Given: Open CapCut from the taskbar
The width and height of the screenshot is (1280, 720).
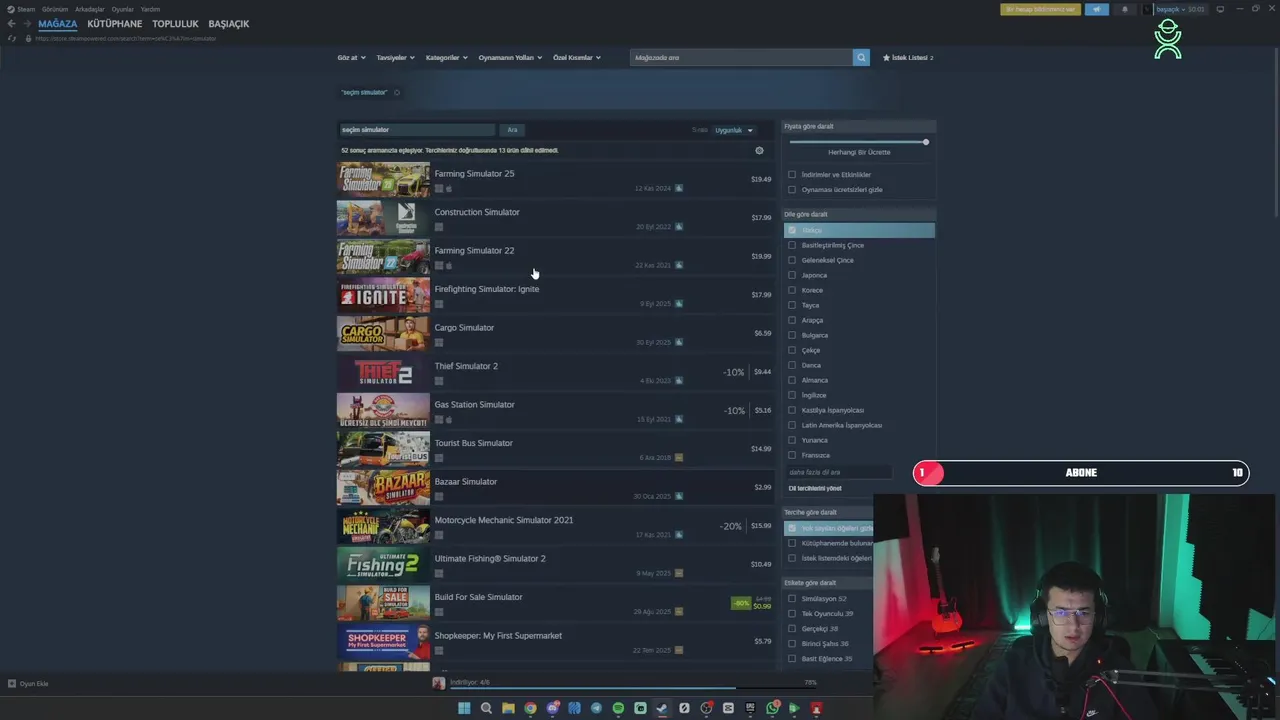Looking at the screenshot, I should click(x=728, y=708).
